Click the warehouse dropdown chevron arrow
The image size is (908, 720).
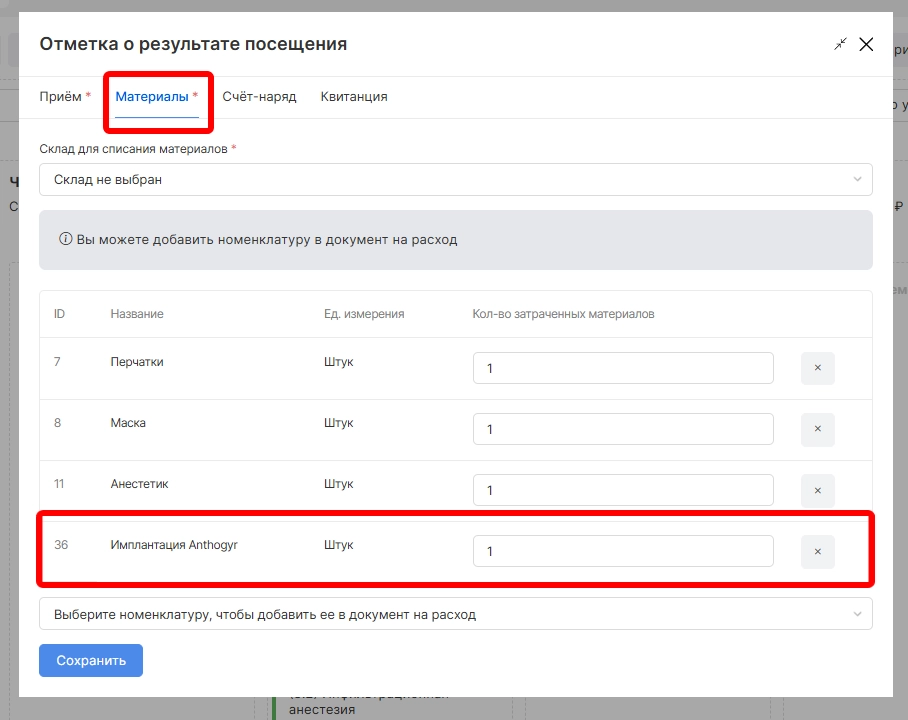[x=857, y=180]
